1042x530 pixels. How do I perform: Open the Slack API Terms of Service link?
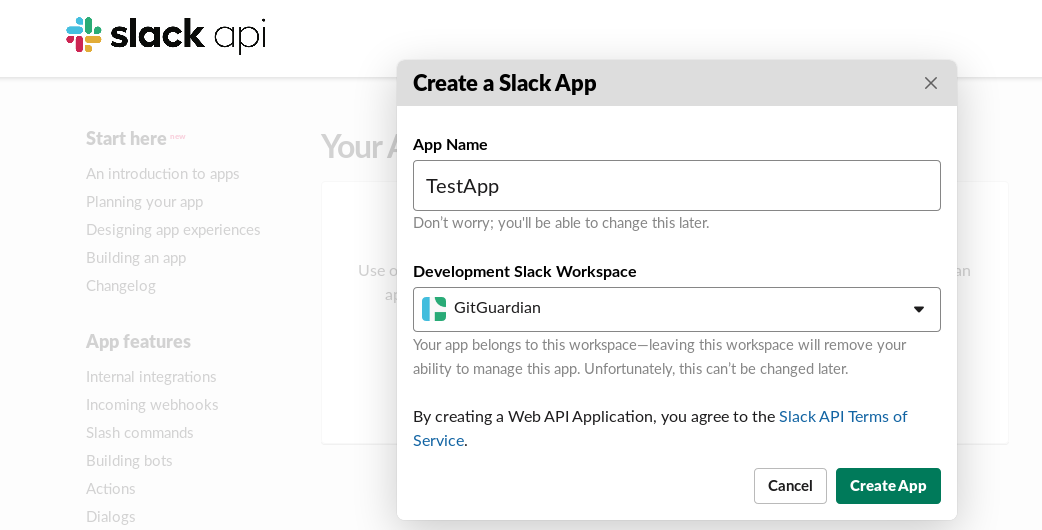coord(842,416)
